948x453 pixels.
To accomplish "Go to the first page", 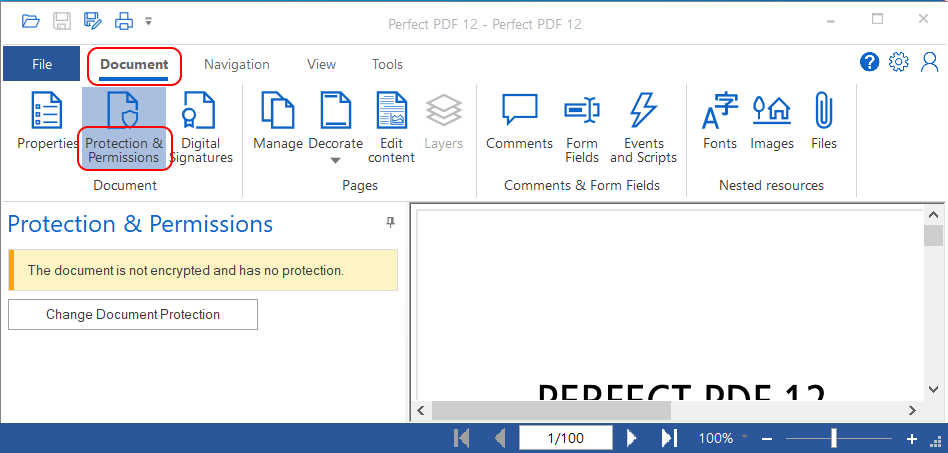I will (461, 438).
